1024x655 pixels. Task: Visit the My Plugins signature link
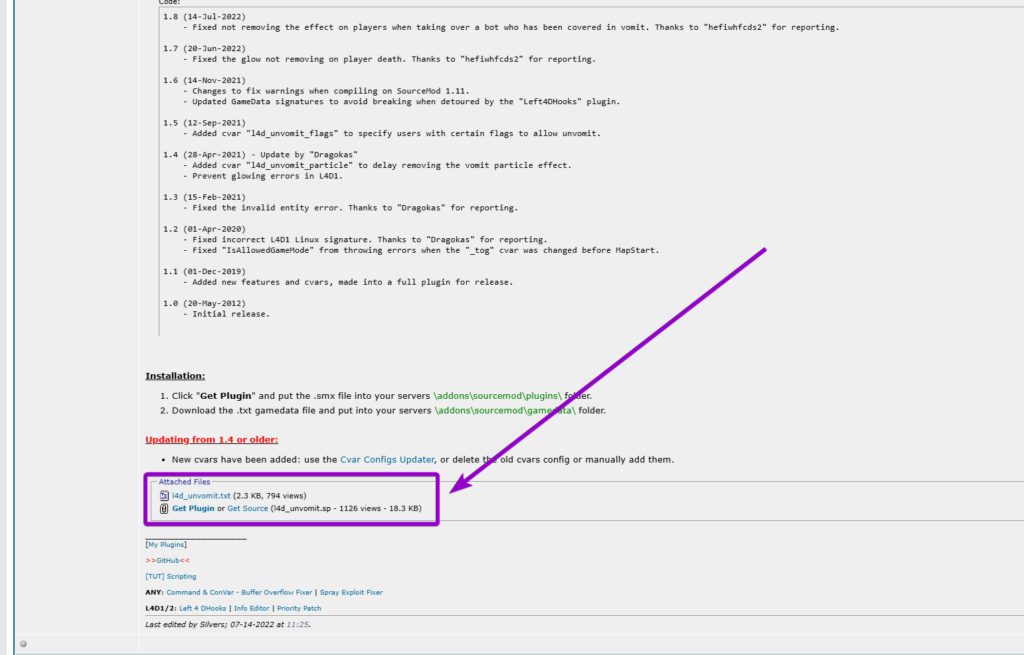point(164,544)
